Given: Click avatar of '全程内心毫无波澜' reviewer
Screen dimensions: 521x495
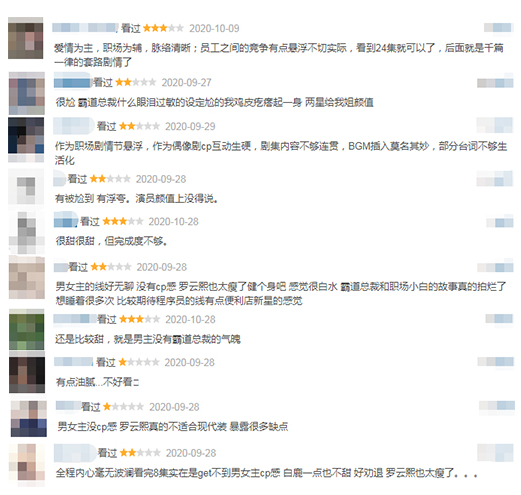Looking at the screenshot, I should [x=27, y=465].
